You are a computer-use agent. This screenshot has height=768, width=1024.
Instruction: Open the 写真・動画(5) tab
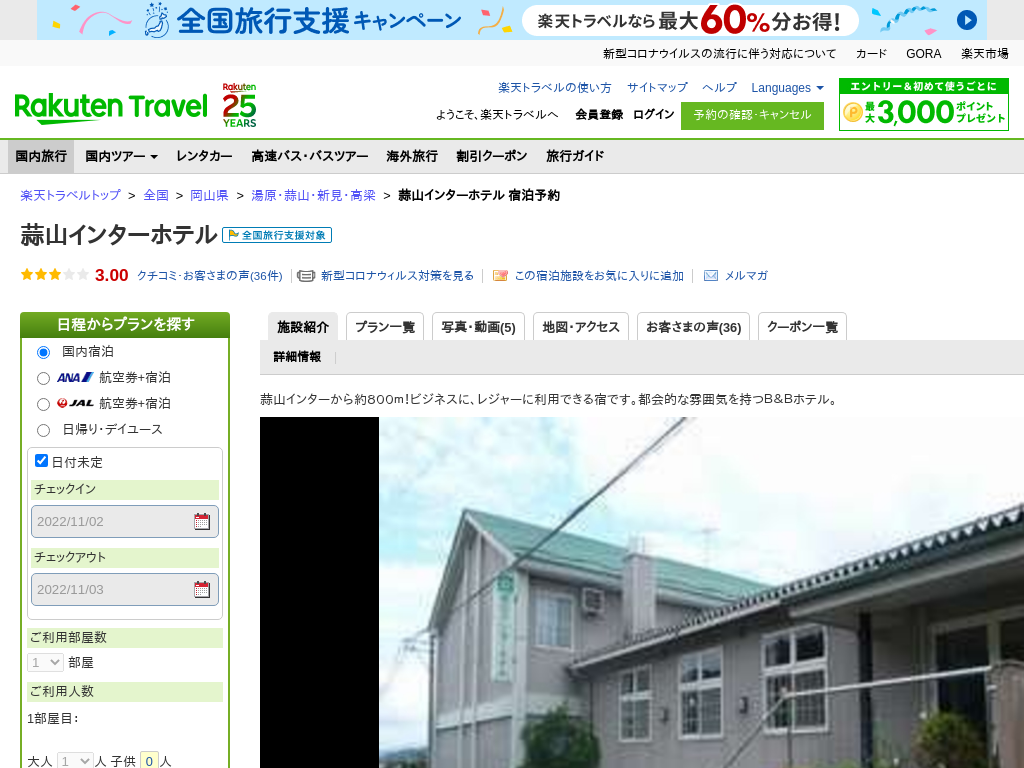point(478,327)
